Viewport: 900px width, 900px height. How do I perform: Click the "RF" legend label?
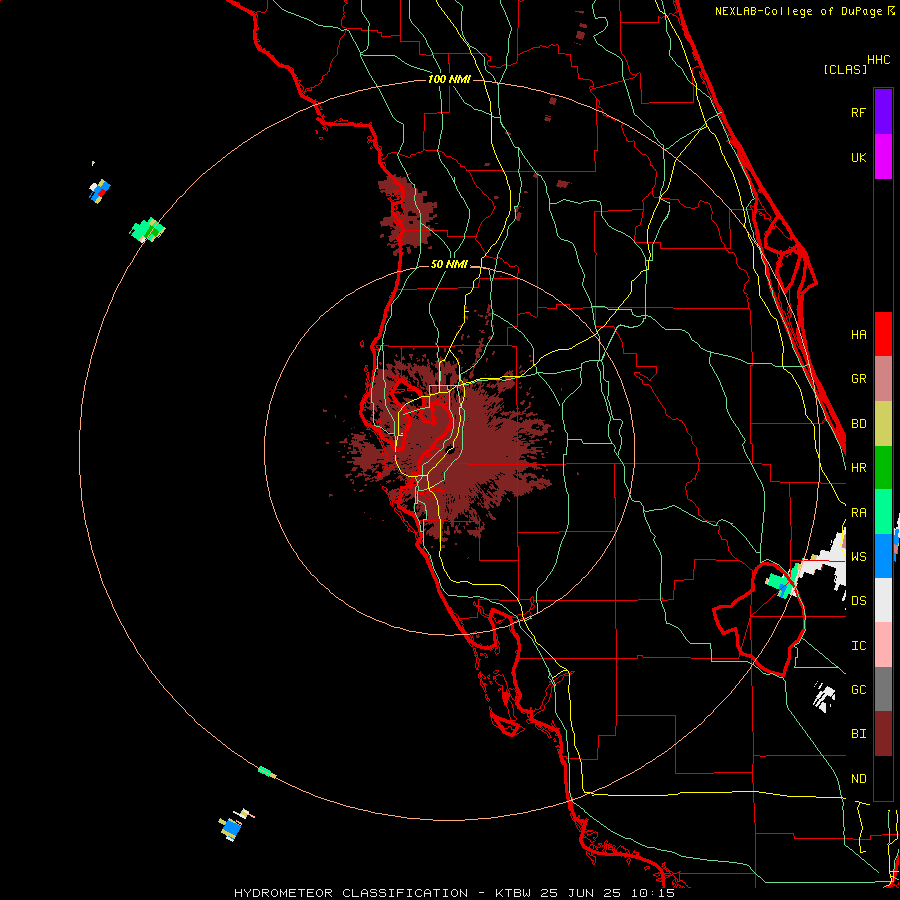tap(858, 112)
